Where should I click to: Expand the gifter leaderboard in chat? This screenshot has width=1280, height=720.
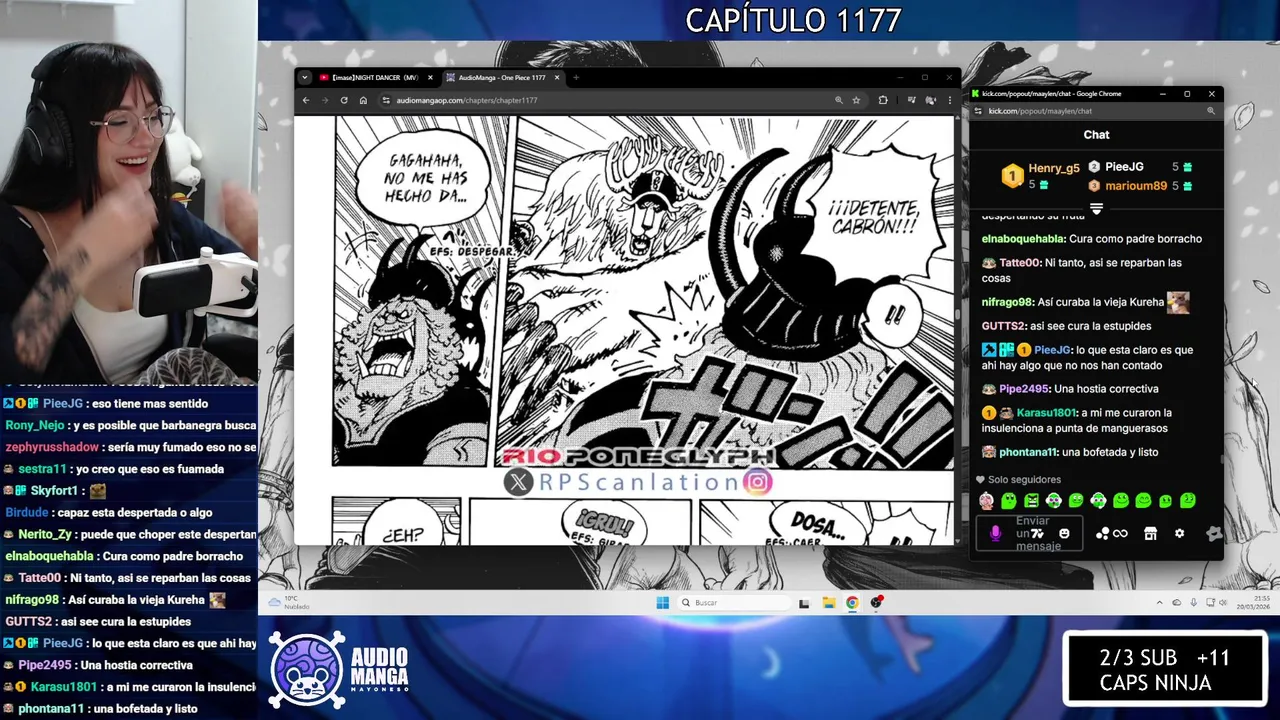[1096, 209]
